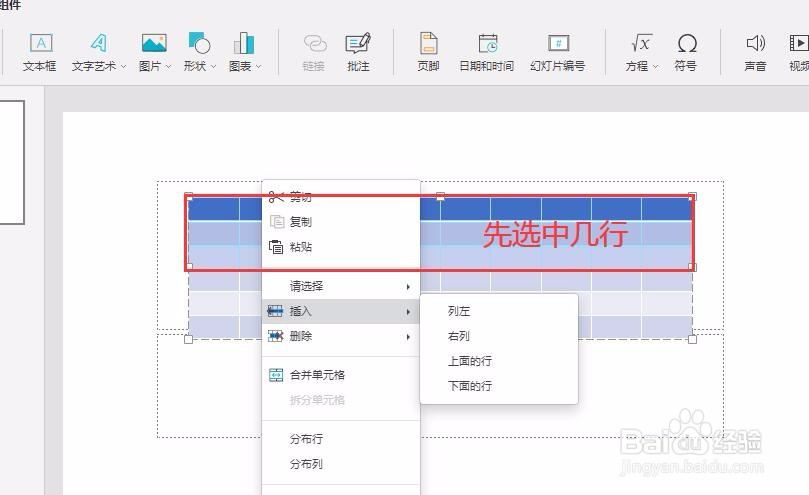This screenshot has width=809, height=495.
Task: Click the merge cells icon
Action: 276,375
